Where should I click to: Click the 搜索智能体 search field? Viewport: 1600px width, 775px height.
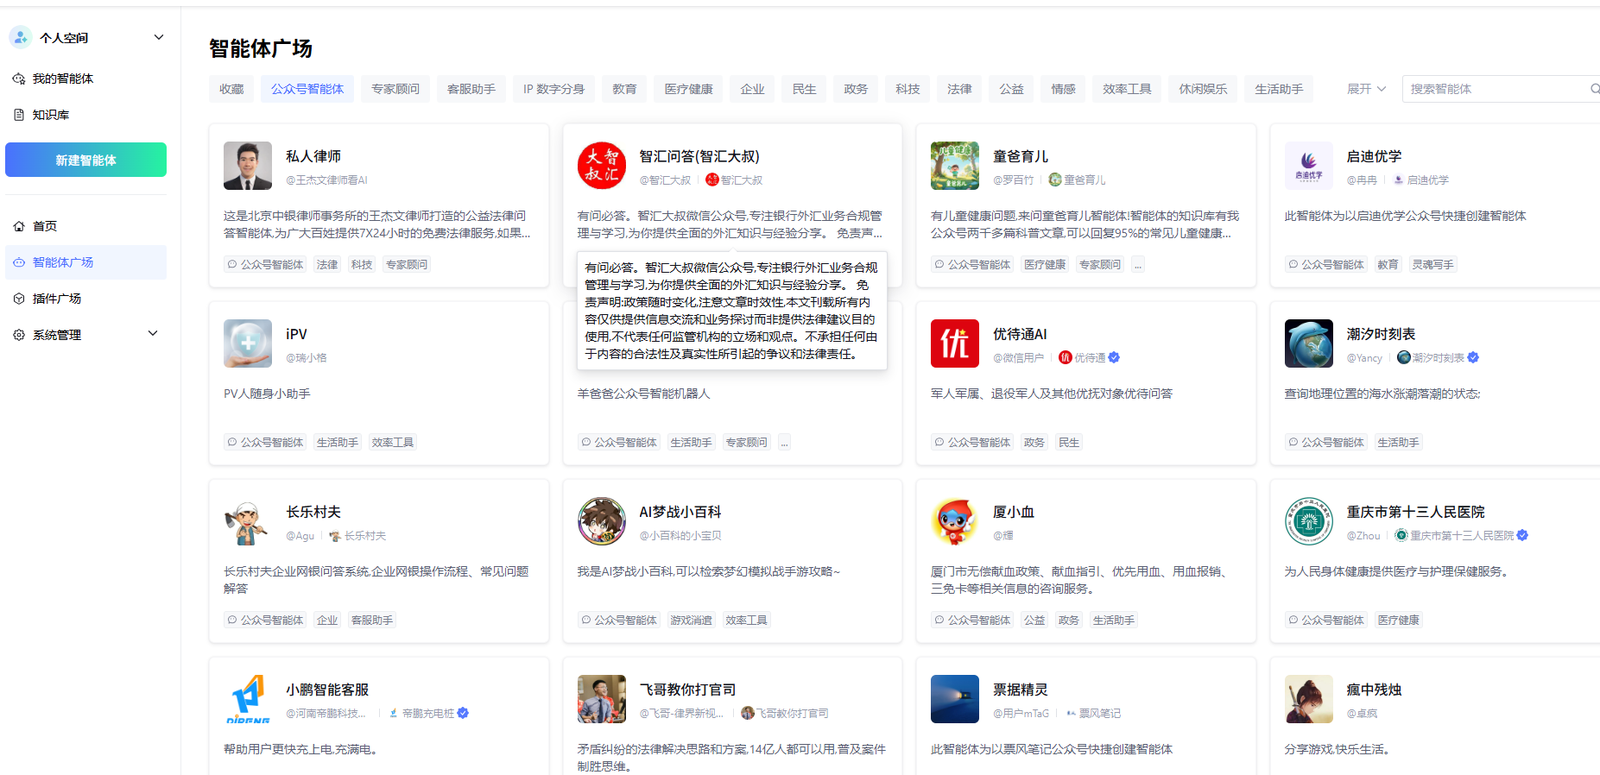tap(1493, 89)
